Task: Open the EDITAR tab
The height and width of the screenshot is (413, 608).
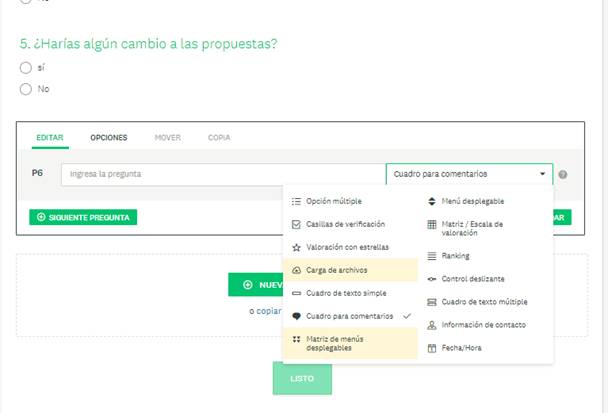Action: 49,137
